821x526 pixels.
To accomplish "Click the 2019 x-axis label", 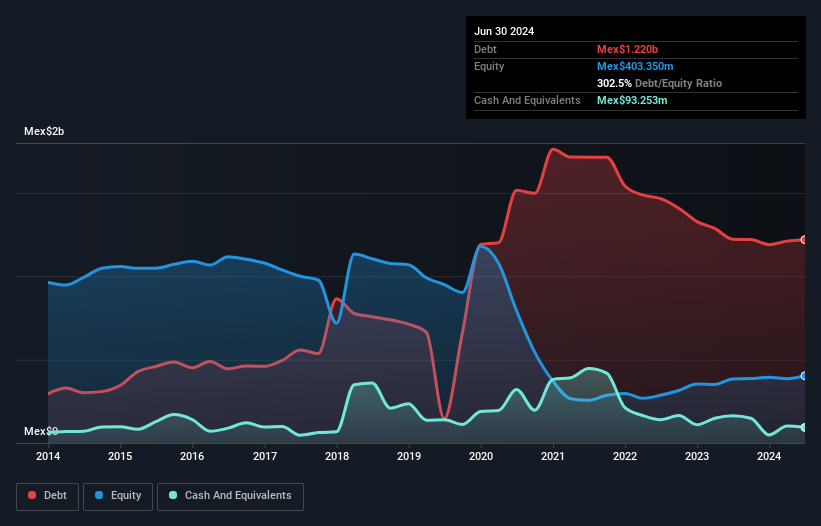I will [409, 456].
